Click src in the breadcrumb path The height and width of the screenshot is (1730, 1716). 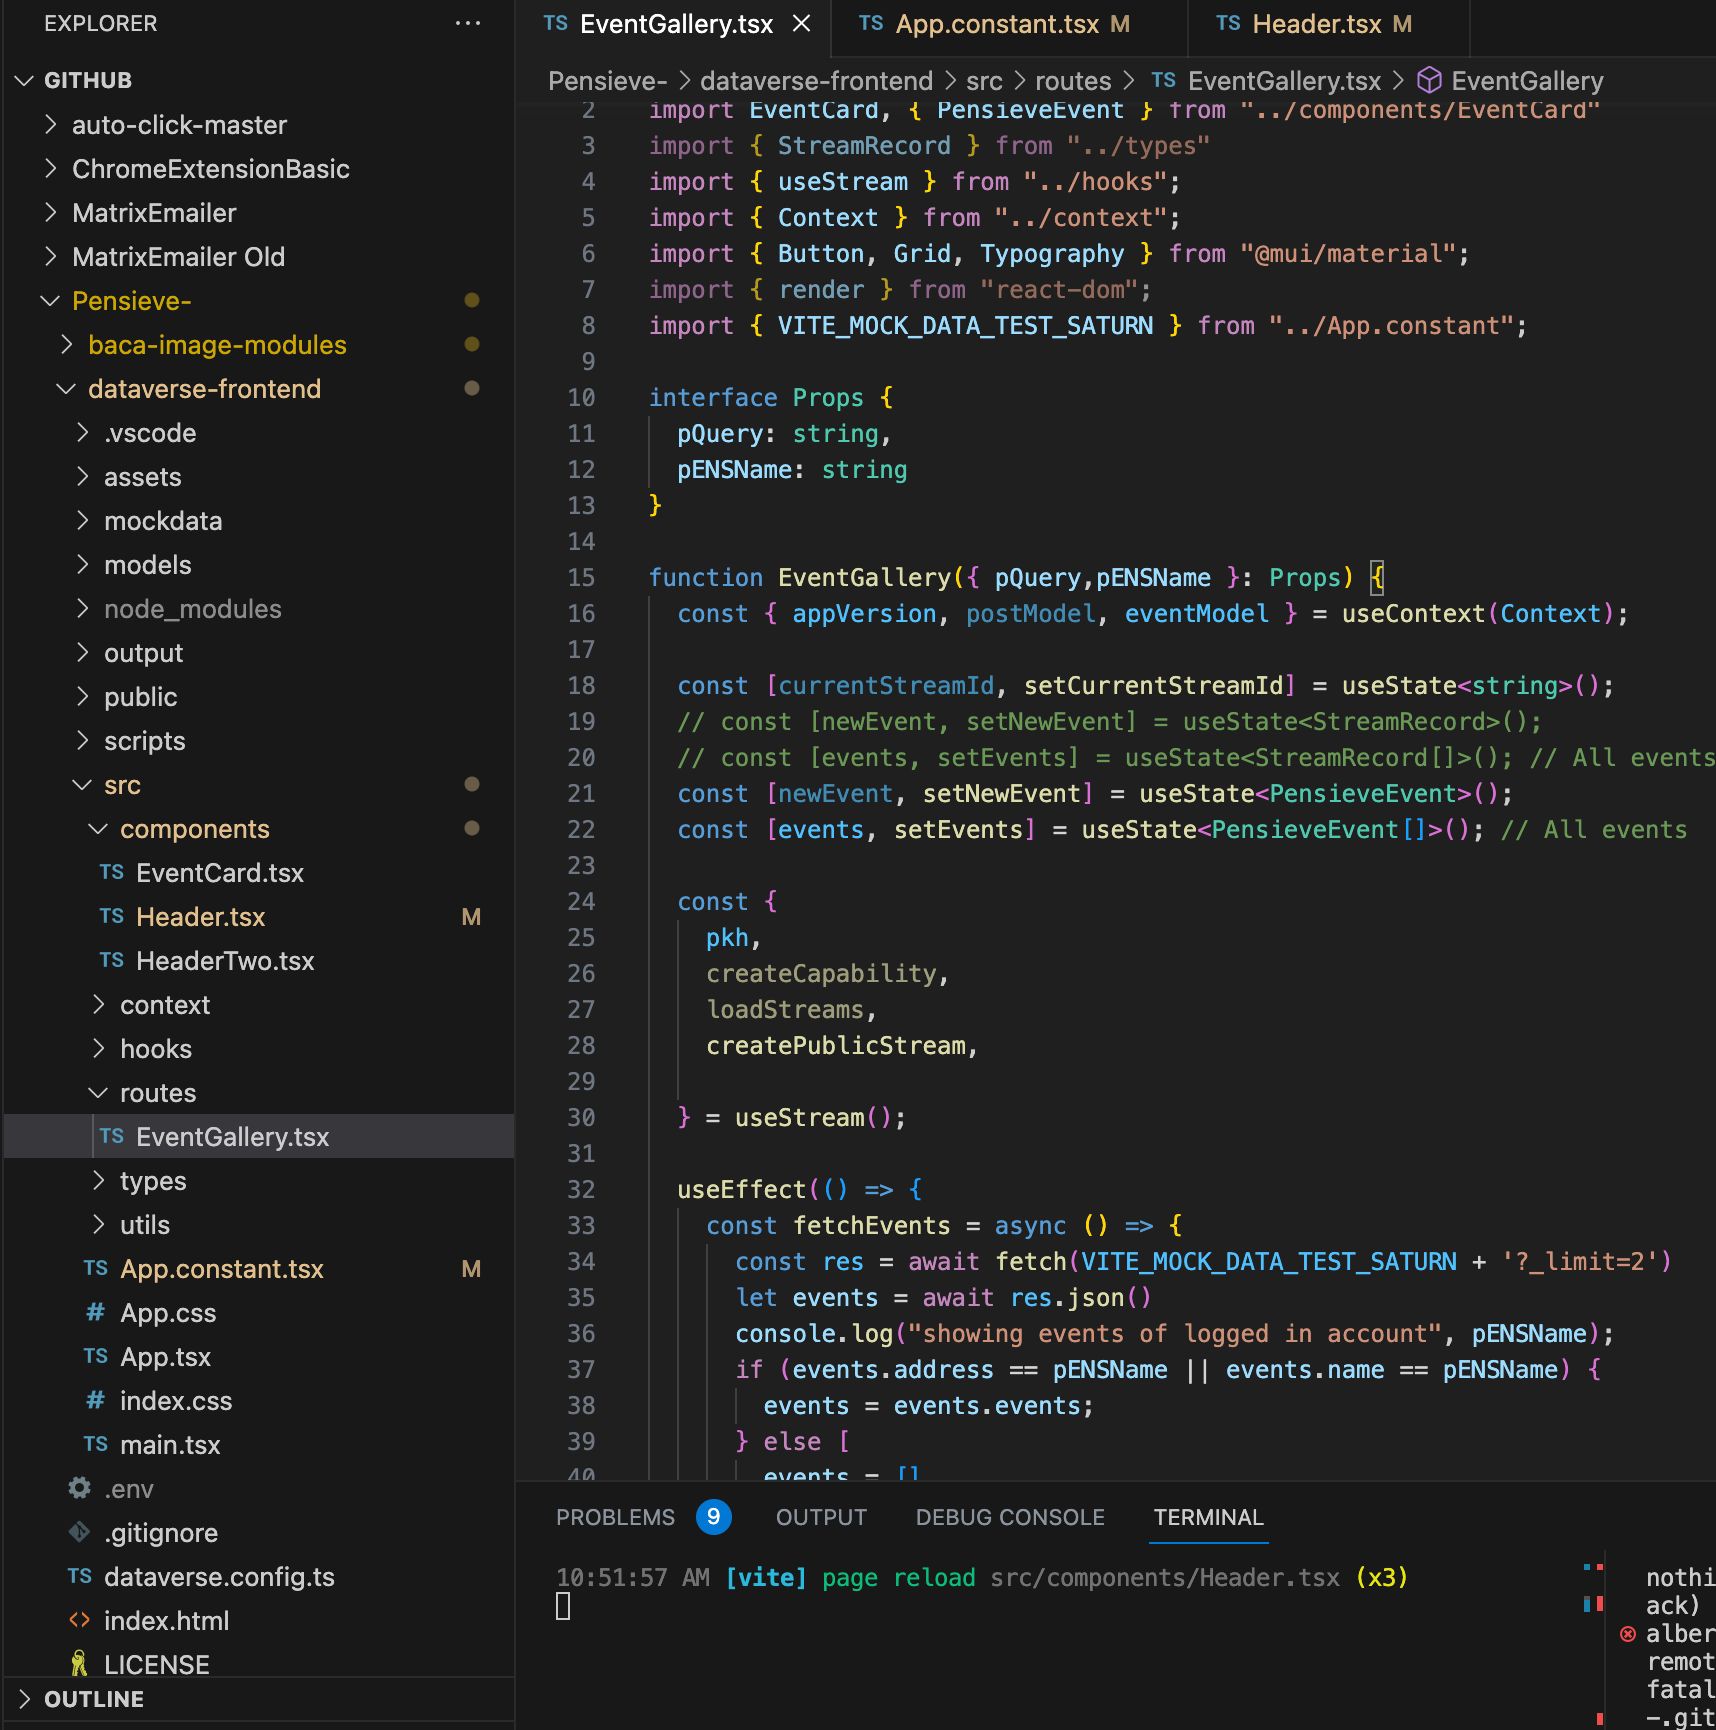[x=984, y=81]
